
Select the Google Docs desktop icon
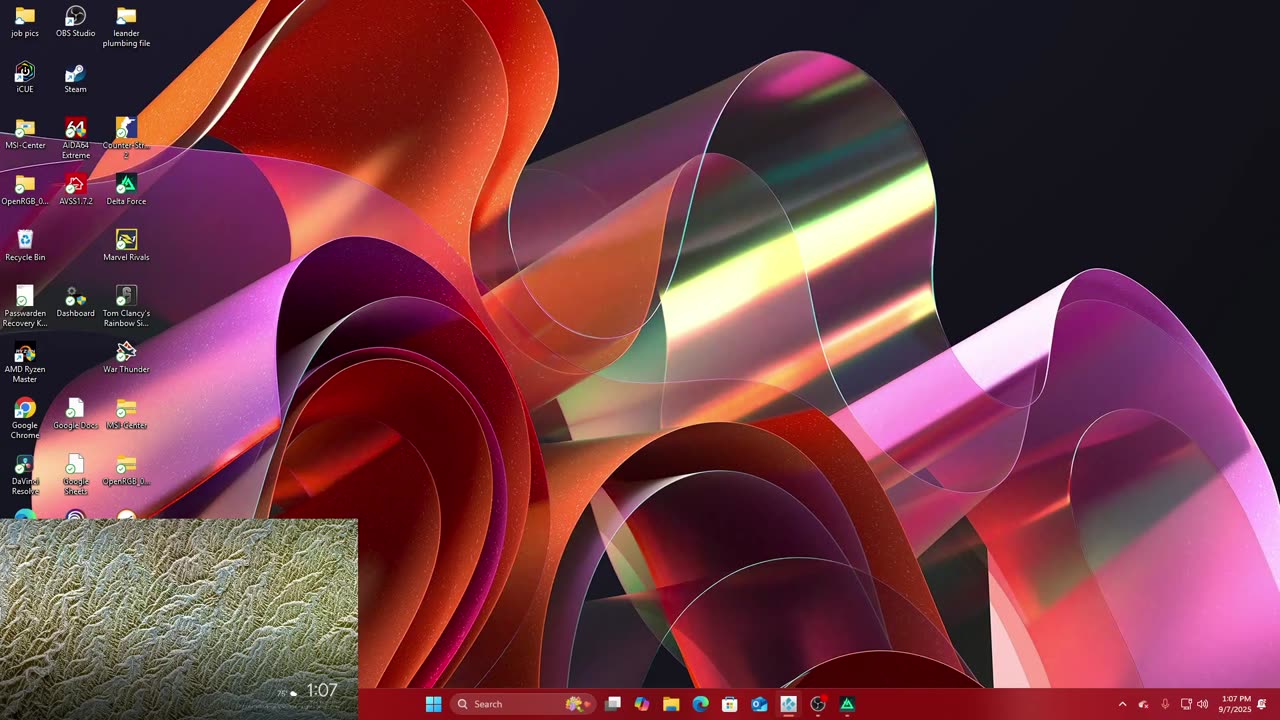coord(76,414)
